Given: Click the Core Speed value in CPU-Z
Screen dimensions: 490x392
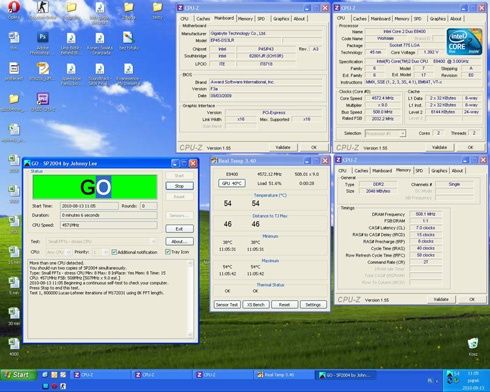Looking at the screenshot, I should click(382, 98).
